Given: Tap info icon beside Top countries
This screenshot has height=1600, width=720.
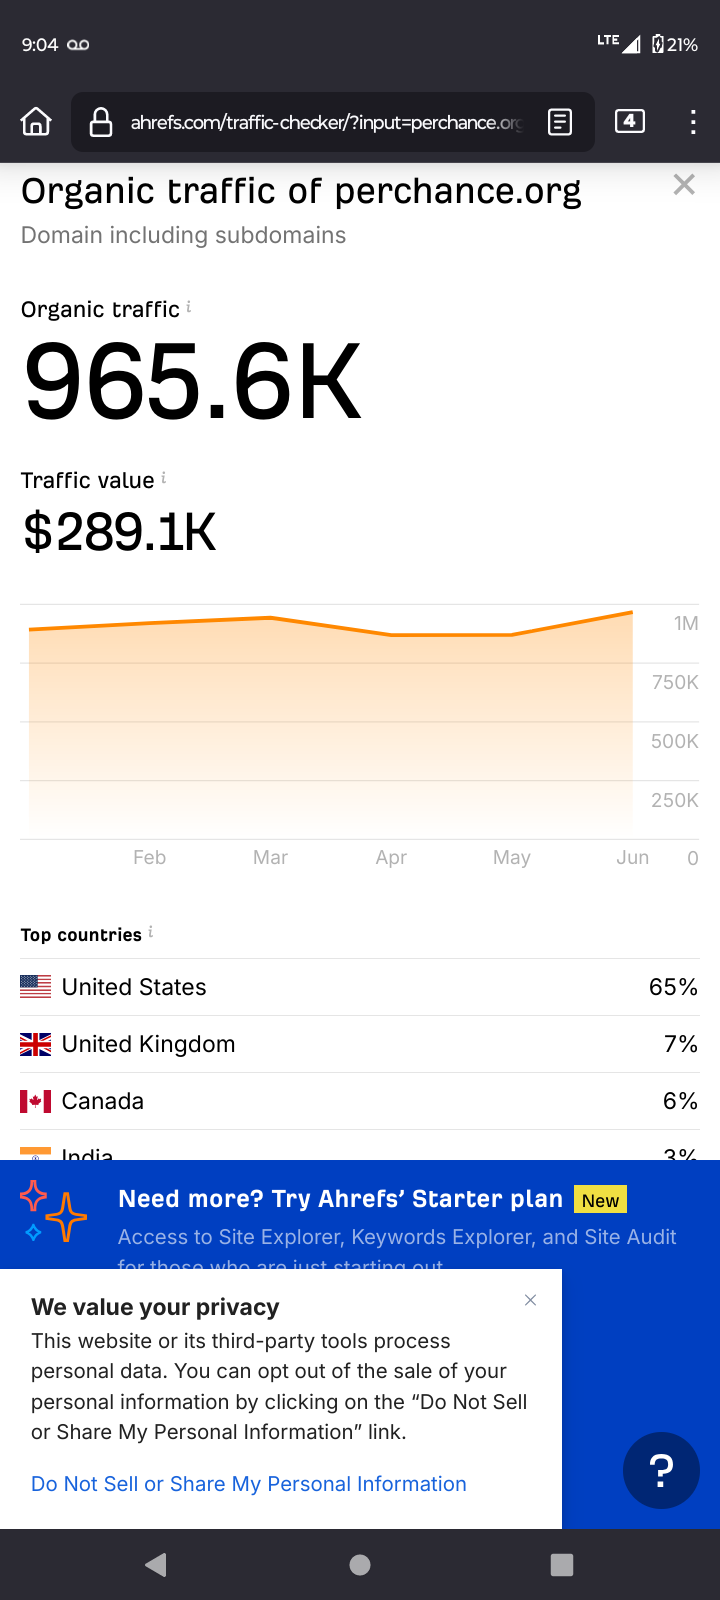Looking at the screenshot, I should [151, 932].
